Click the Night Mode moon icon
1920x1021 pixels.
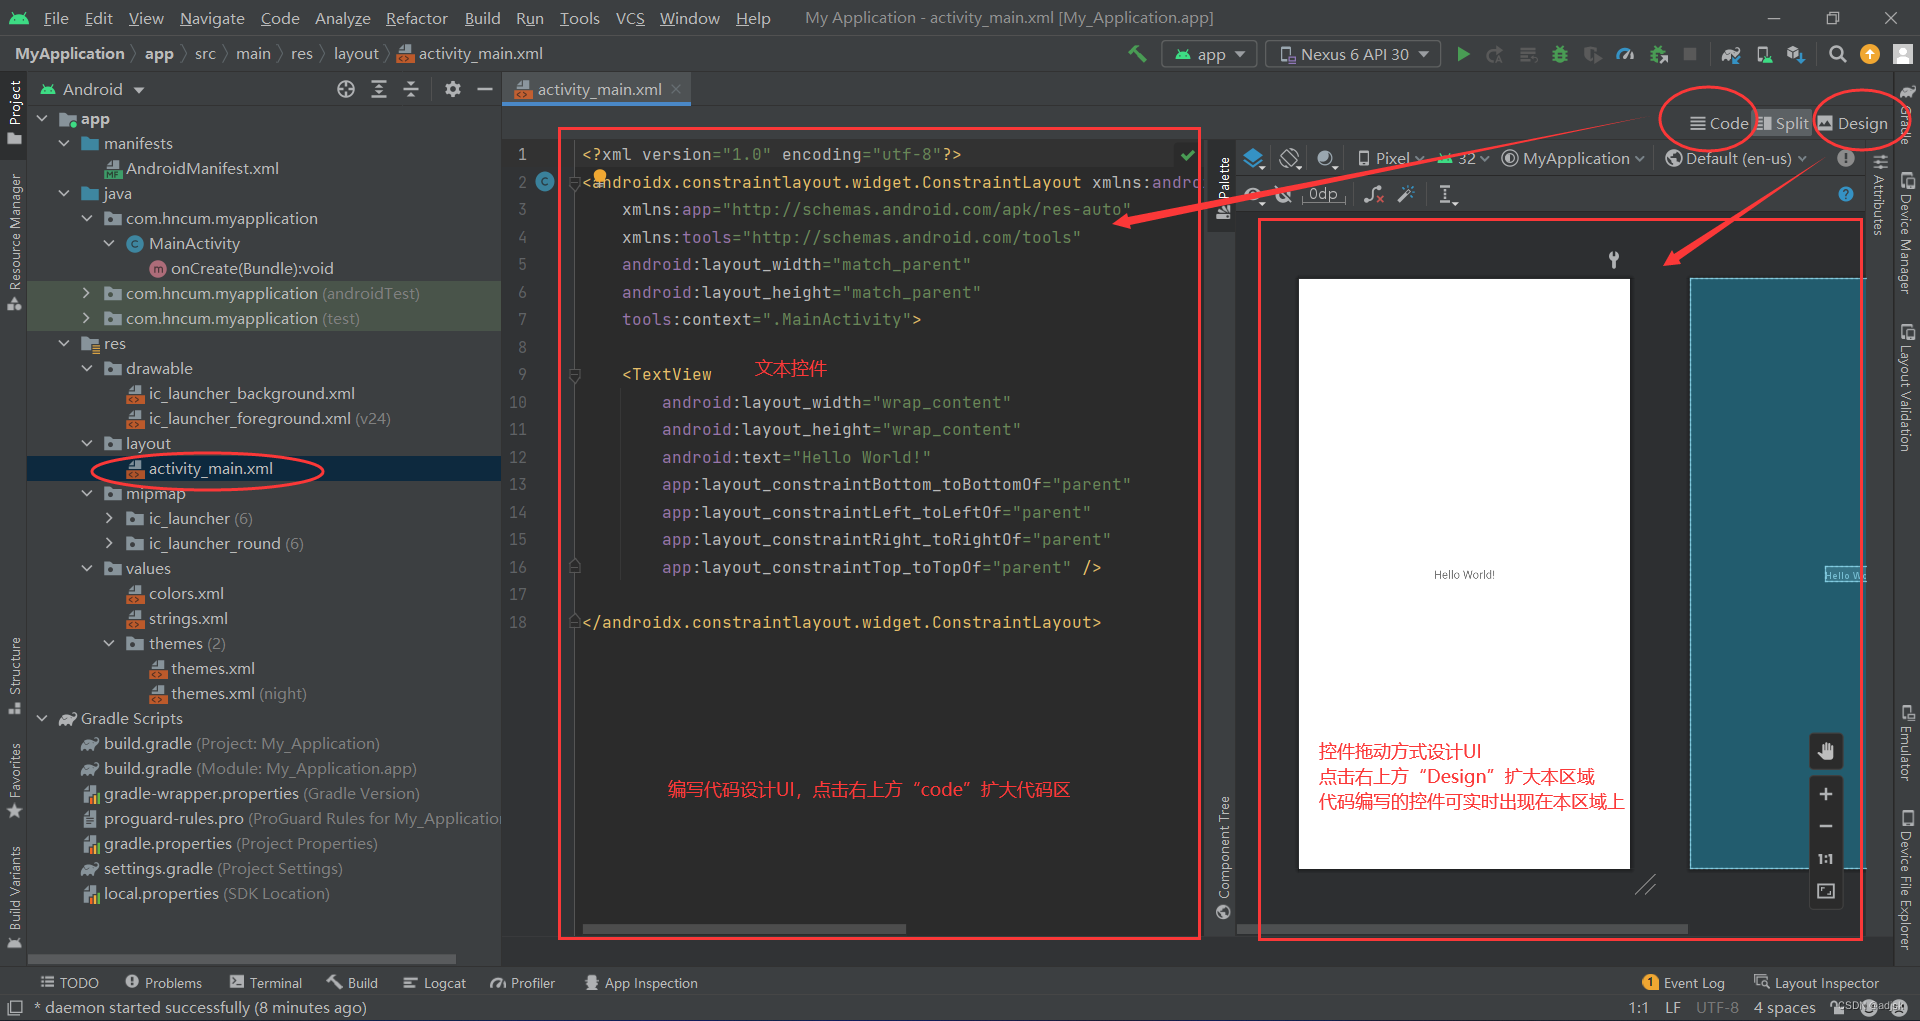[x=1326, y=158]
